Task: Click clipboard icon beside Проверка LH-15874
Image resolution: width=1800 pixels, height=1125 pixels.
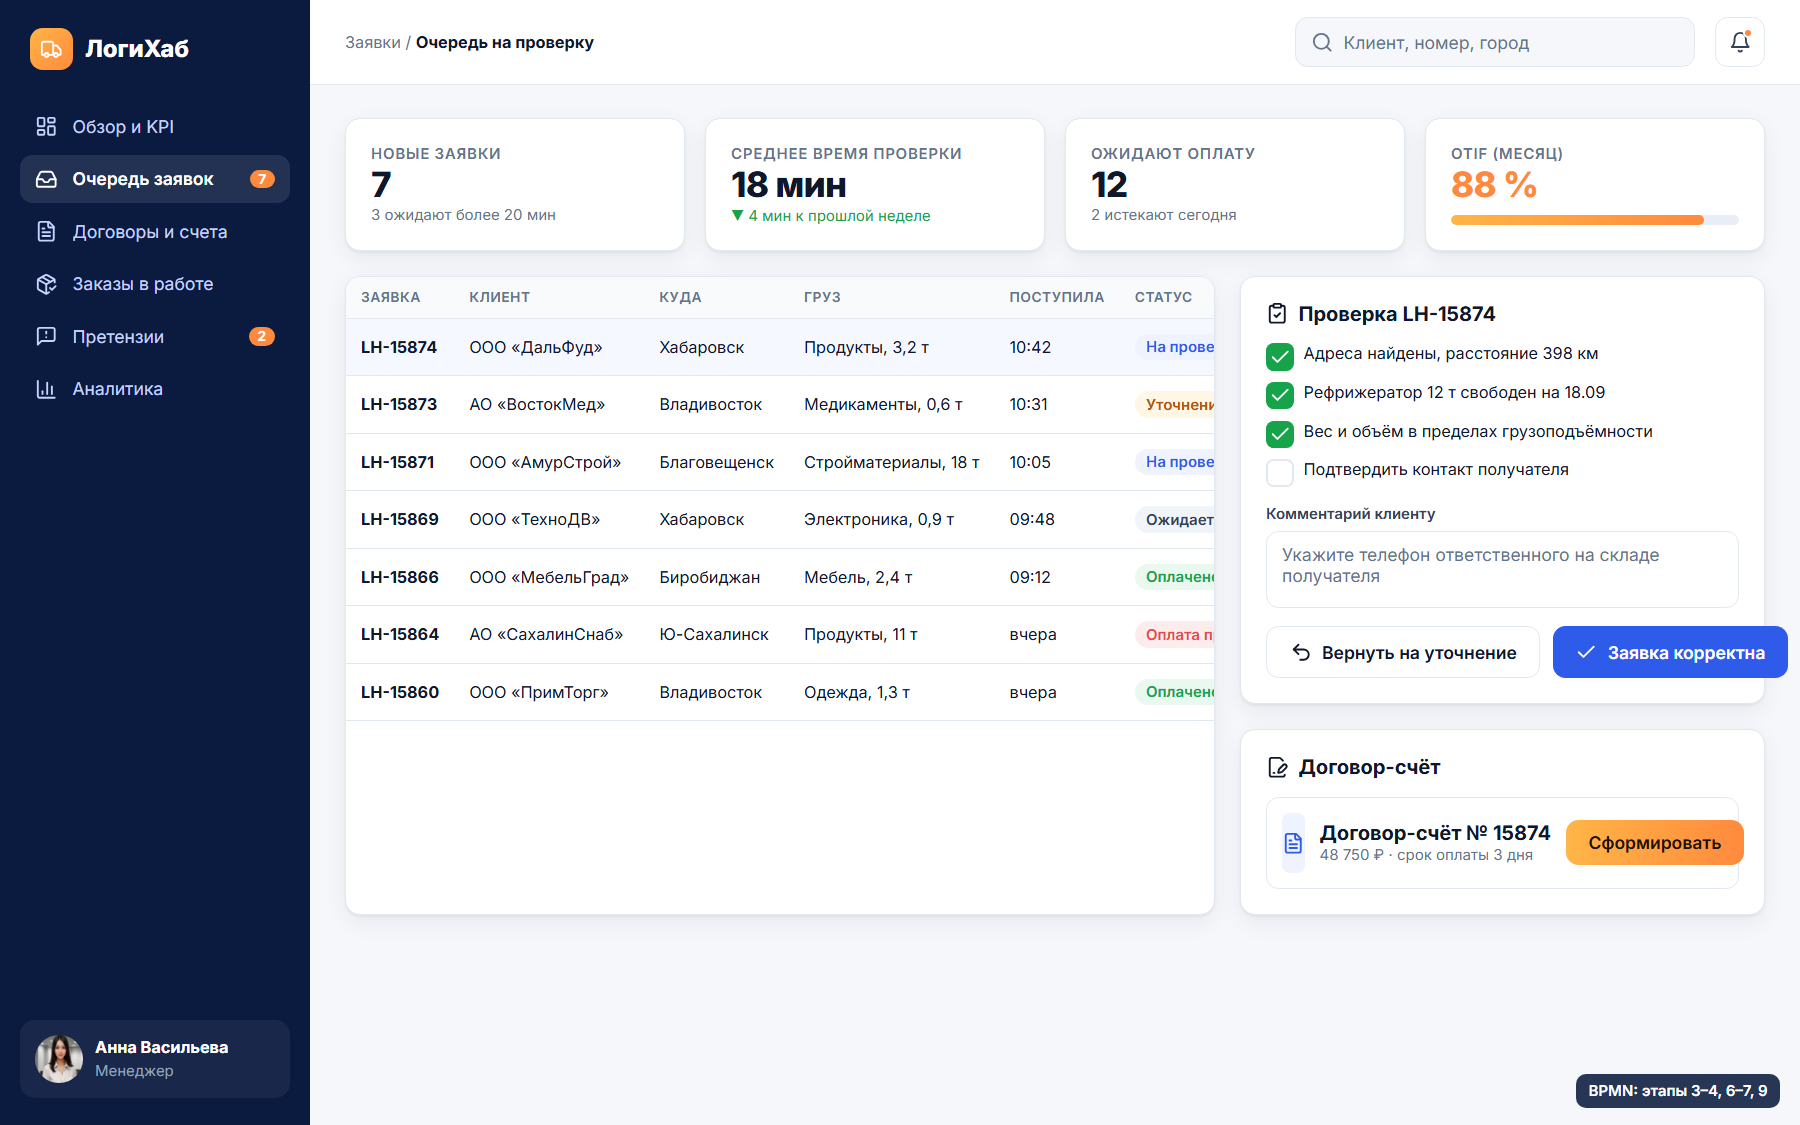Action: click(x=1277, y=314)
